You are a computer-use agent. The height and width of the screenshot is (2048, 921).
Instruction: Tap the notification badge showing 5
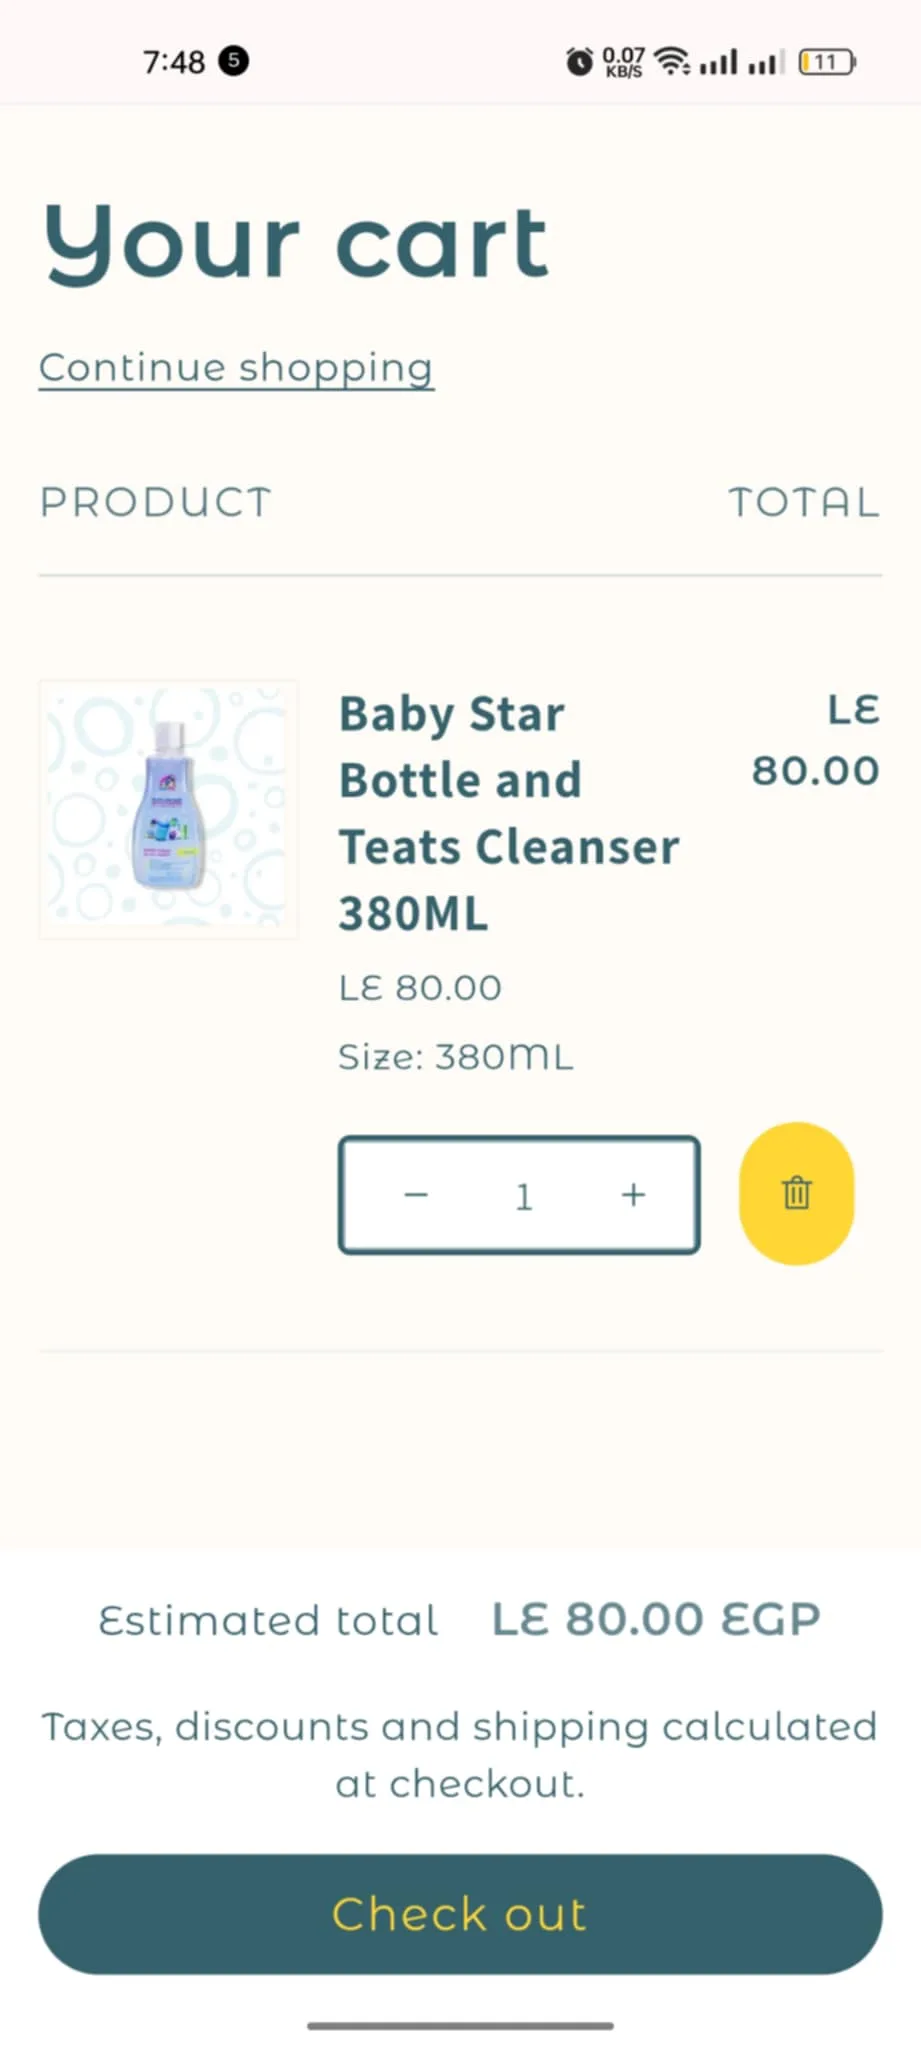(x=234, y=61)
